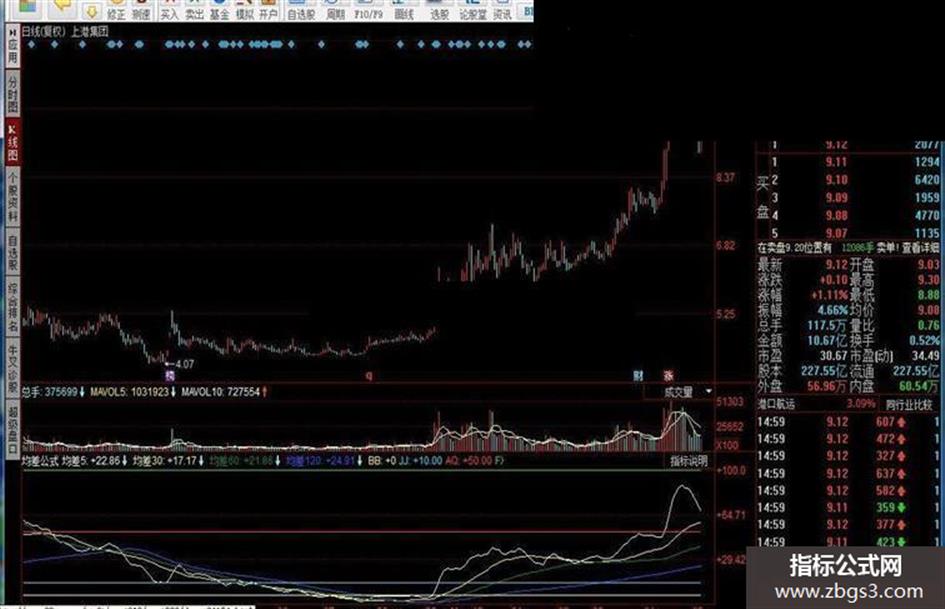Click the 开户 toolbar button
Image resolution: width=945 pixels, height=609 pixels.
(x=268, y=10)
